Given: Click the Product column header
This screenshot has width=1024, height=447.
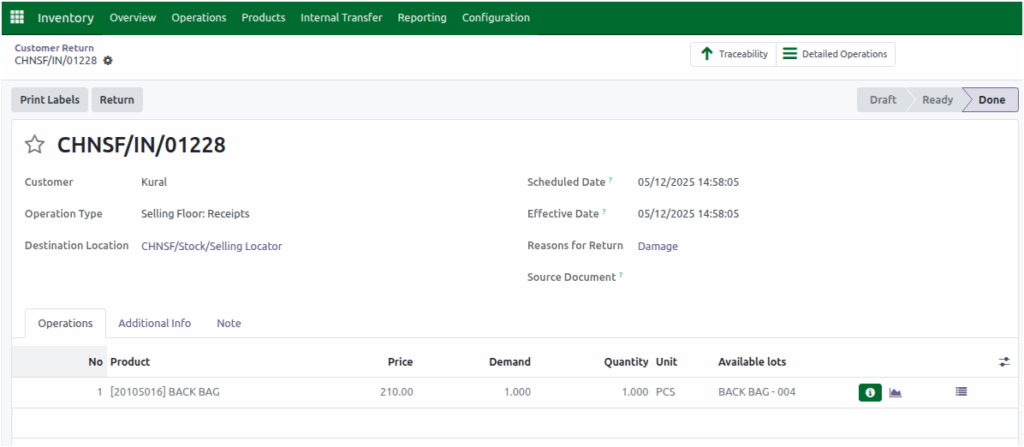Looking at the screenshot, I should 130,361.
